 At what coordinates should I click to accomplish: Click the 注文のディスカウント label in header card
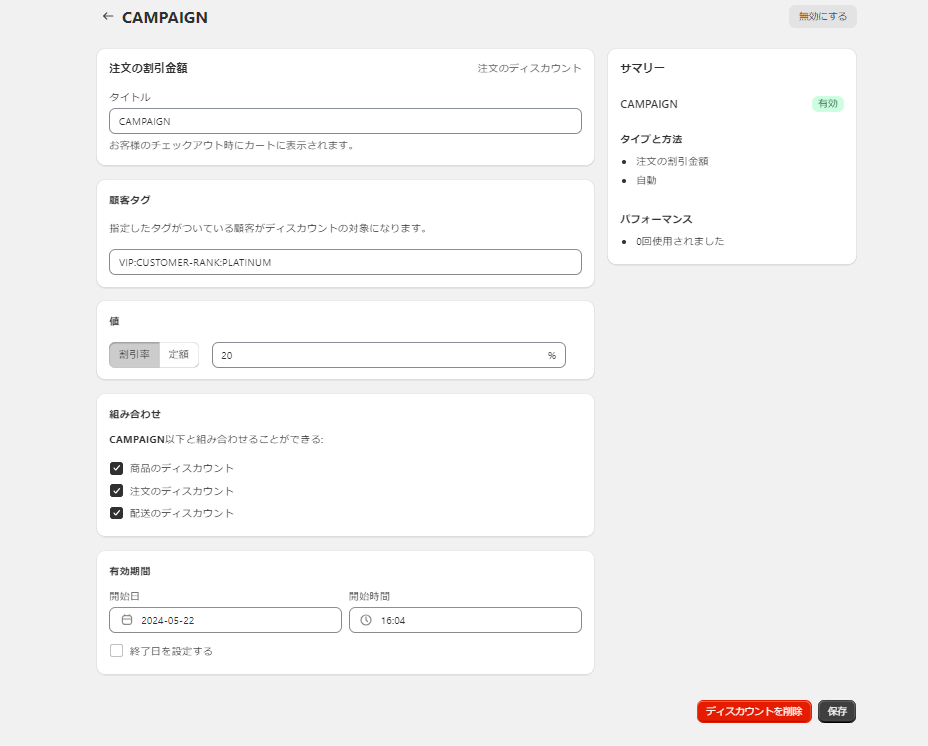[x=529, y=68]
